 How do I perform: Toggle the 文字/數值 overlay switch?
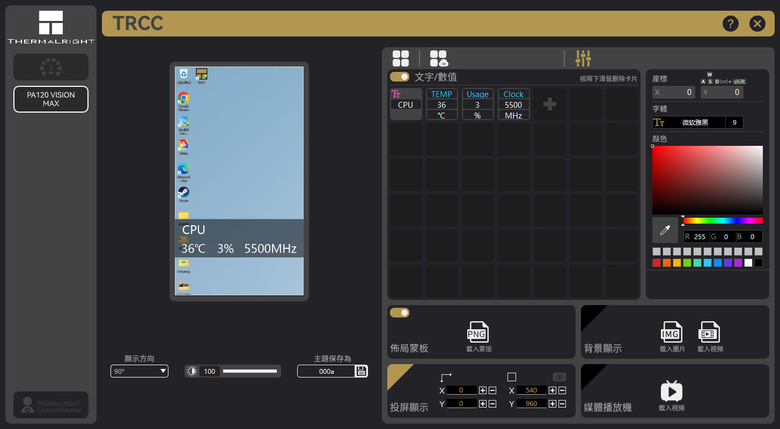(399, 77)
